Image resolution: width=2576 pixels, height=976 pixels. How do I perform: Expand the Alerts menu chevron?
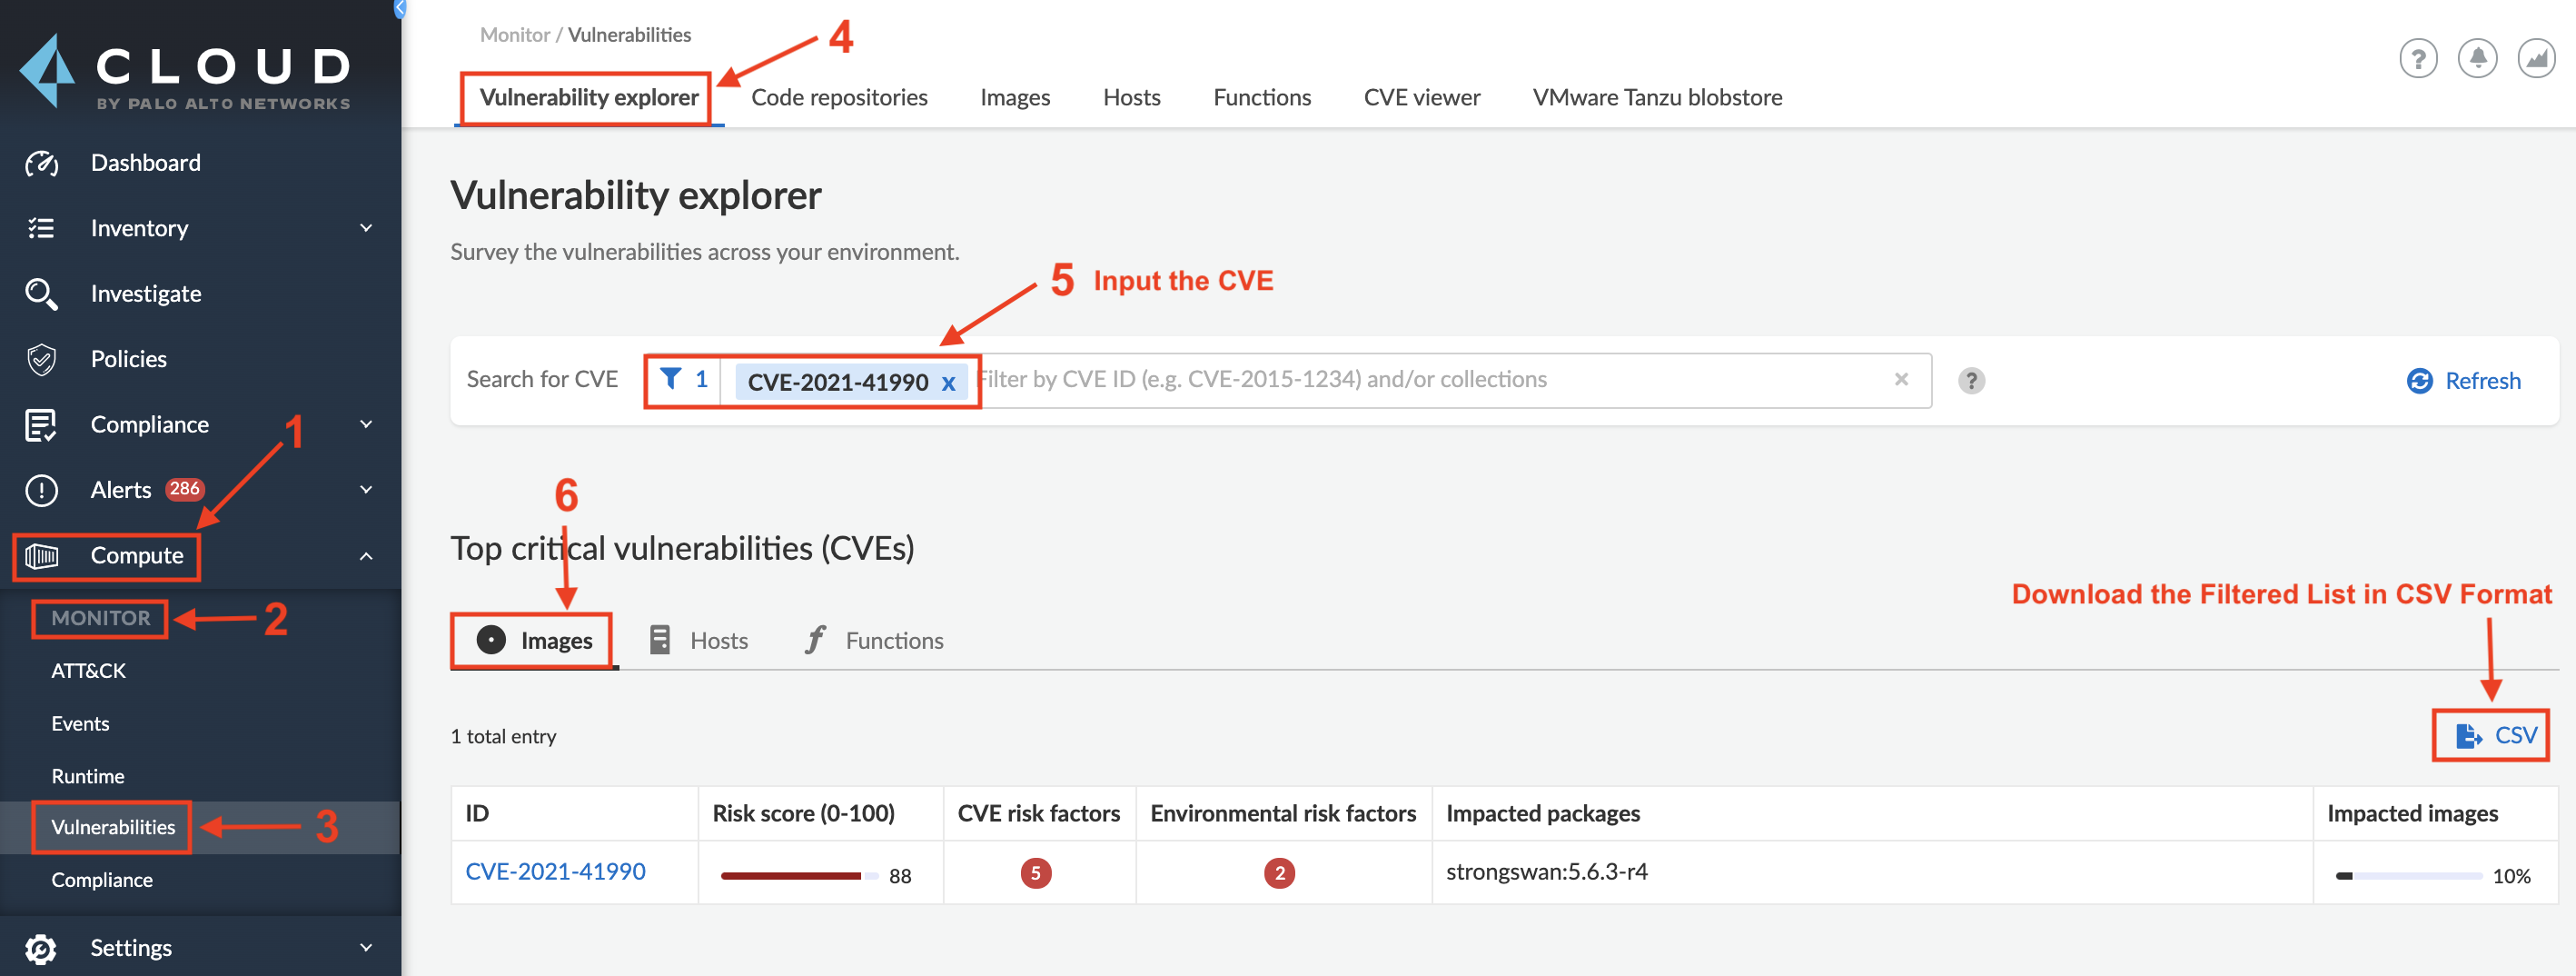point(366,489)
